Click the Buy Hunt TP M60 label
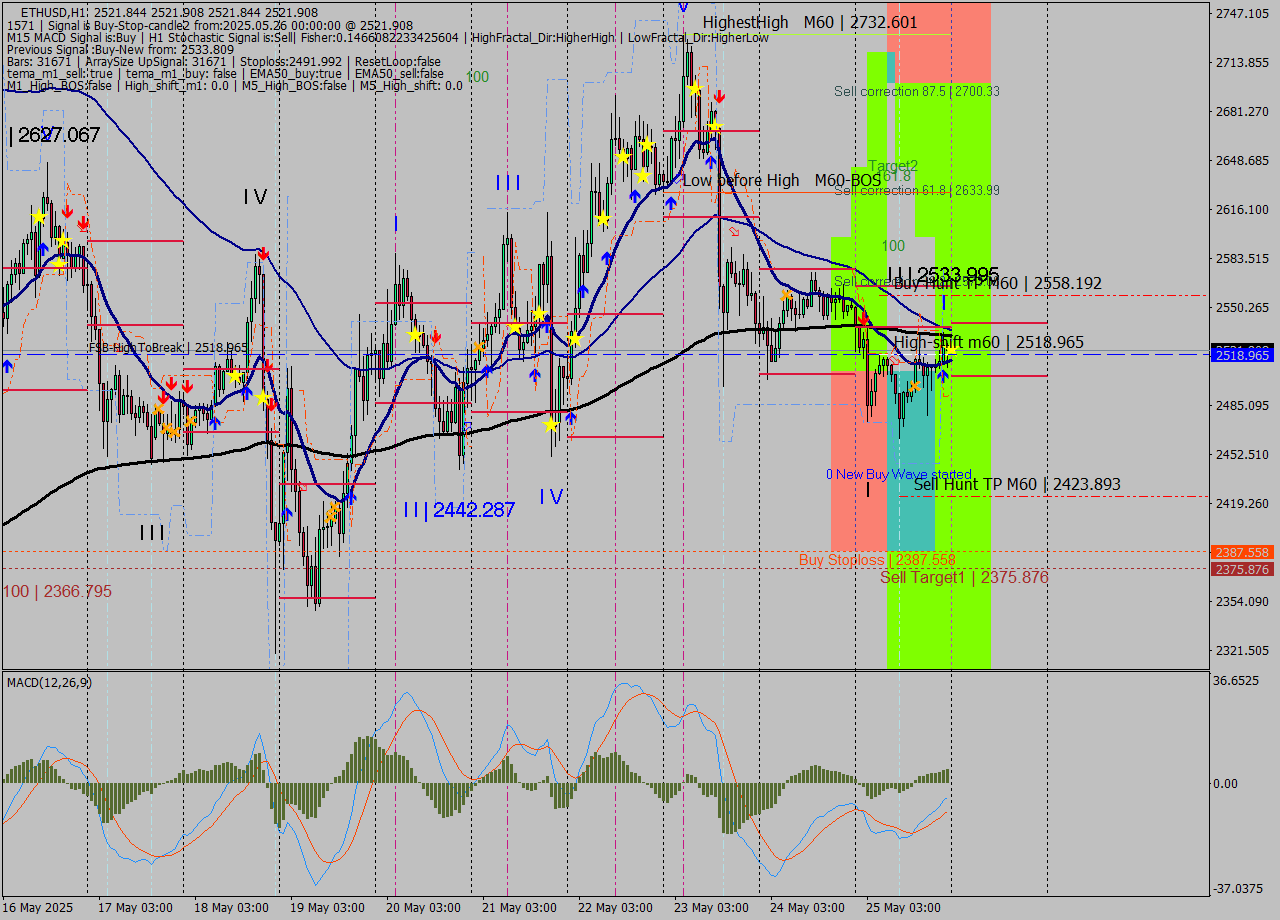 coord(997,284)
